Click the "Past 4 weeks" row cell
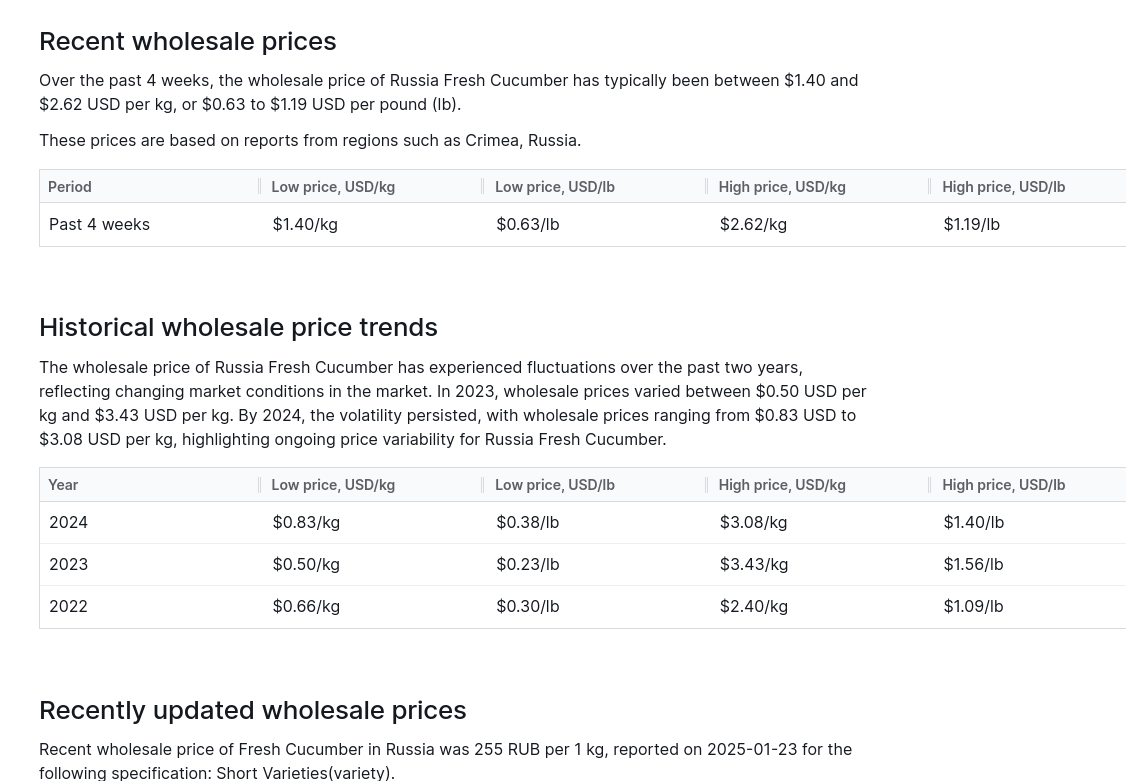The image size is (1126, 781). (99, 224)
